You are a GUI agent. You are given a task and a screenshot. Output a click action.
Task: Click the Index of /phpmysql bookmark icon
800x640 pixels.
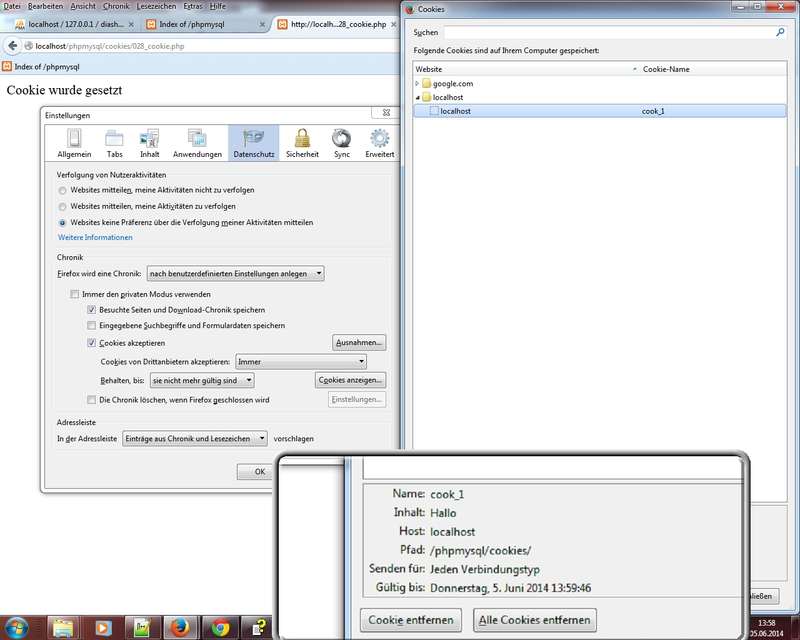point(7,66)
